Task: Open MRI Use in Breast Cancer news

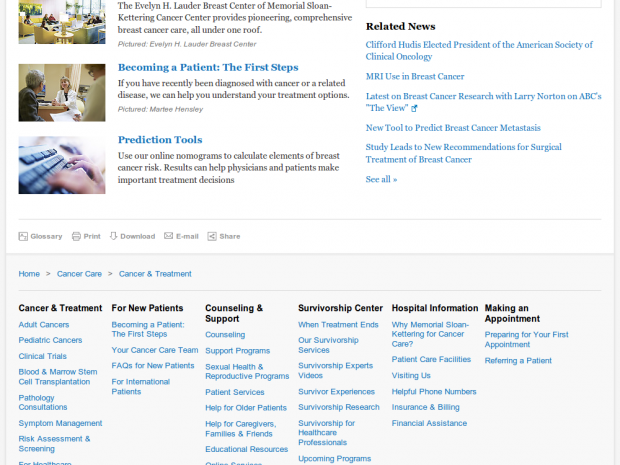Action: point(415,76)
